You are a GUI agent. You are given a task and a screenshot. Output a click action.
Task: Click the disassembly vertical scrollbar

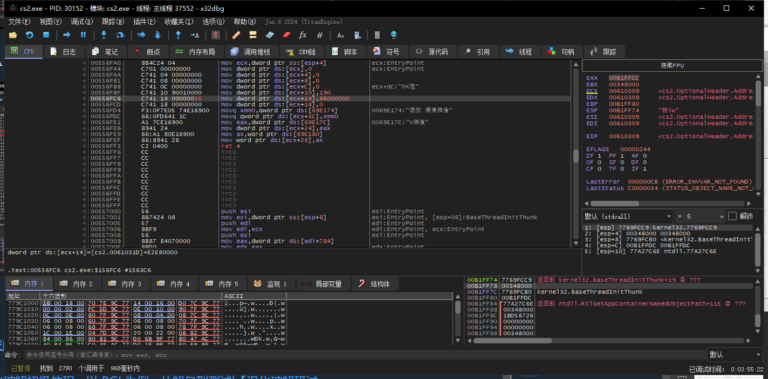coord(576,154)
